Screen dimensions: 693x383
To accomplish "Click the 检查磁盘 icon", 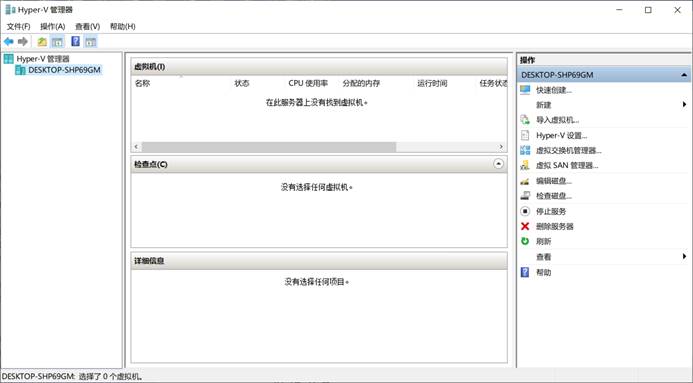I will tap(525, 195).
